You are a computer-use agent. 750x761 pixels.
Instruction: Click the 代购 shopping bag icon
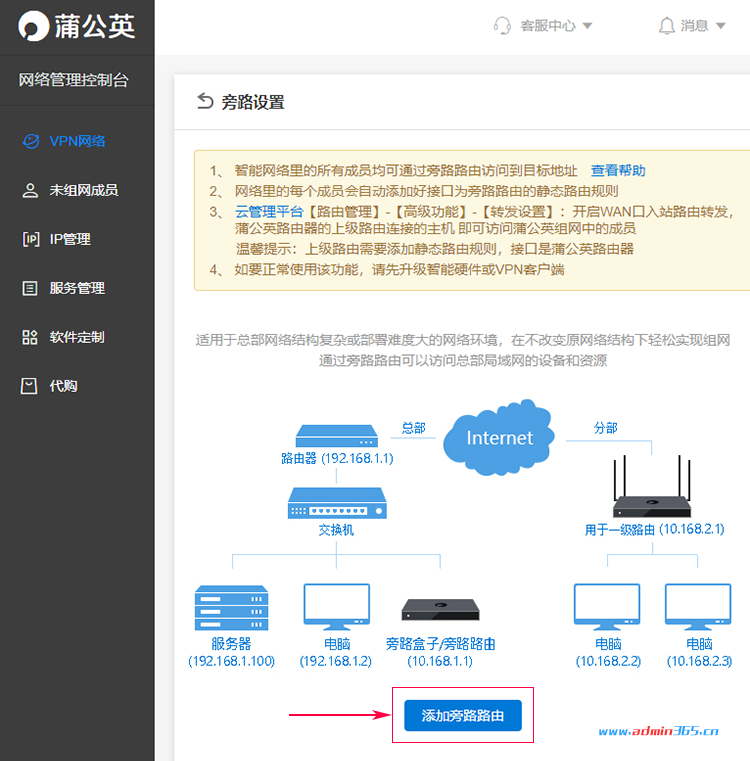coord(29,386)
